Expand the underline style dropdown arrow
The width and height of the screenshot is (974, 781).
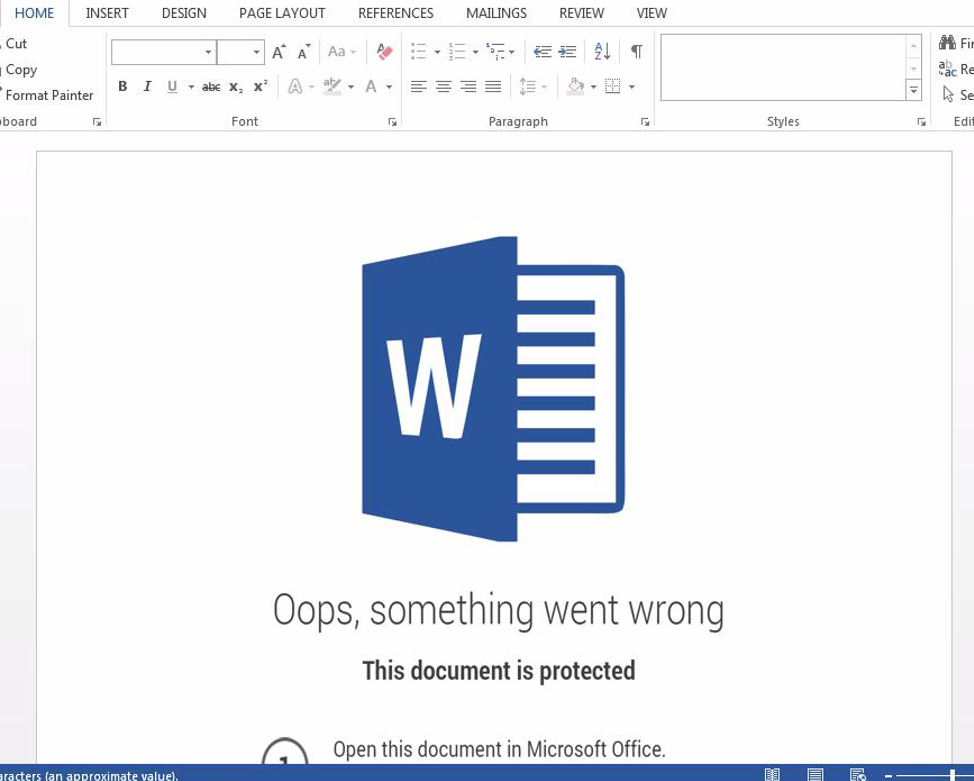191,87
